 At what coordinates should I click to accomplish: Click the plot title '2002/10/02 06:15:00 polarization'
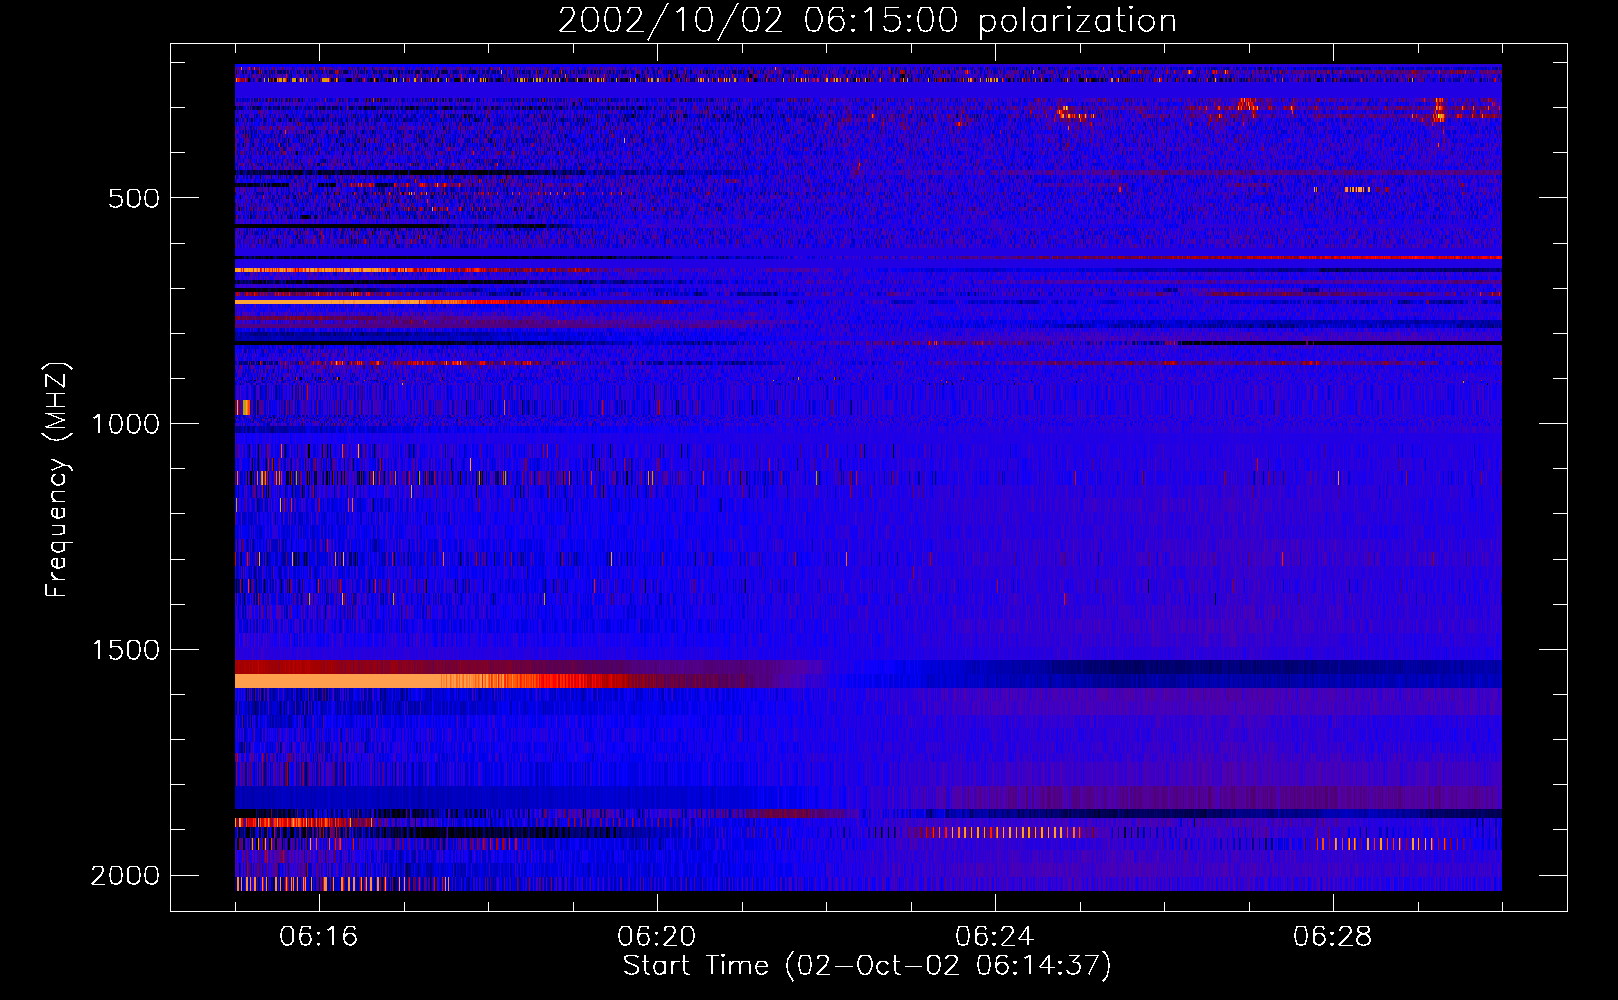pos(867,21)
